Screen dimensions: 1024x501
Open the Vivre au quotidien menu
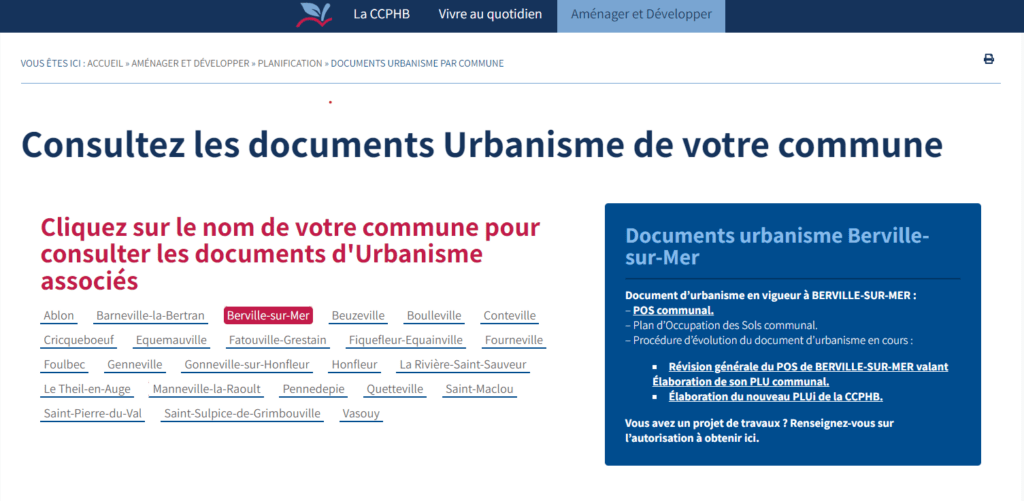490,14
